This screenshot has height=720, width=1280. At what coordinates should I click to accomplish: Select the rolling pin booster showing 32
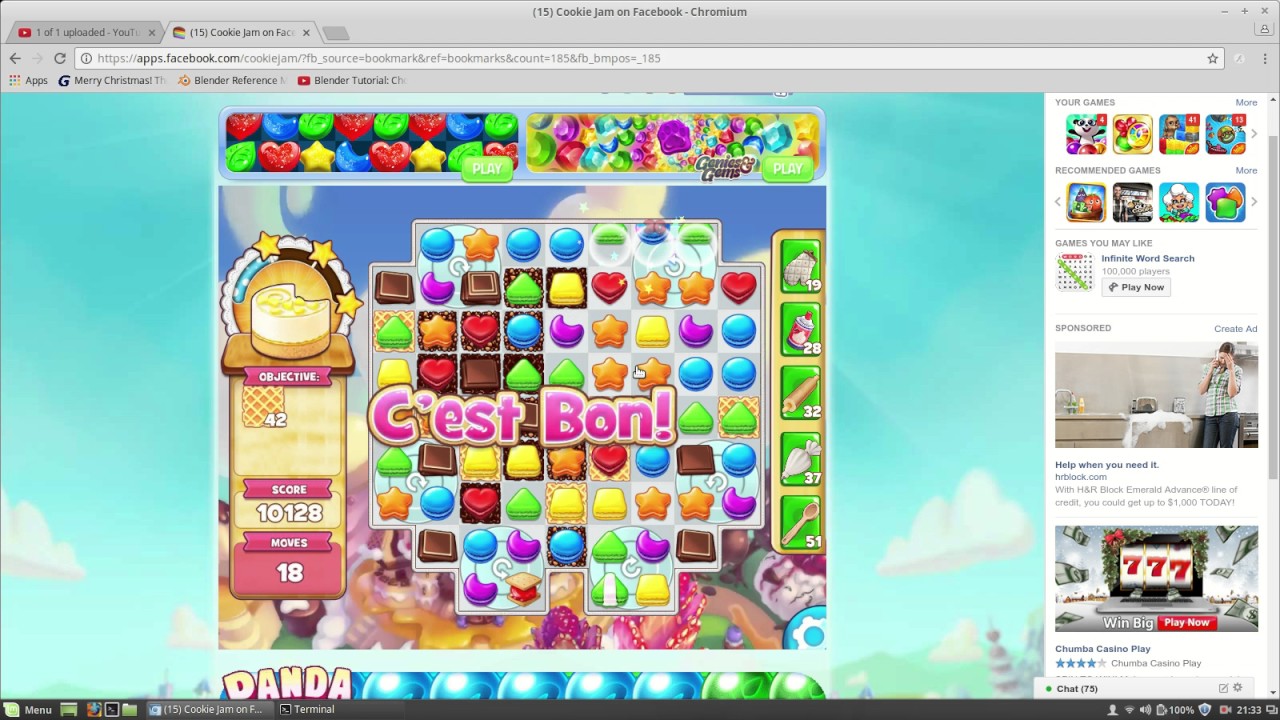(800, 394)
